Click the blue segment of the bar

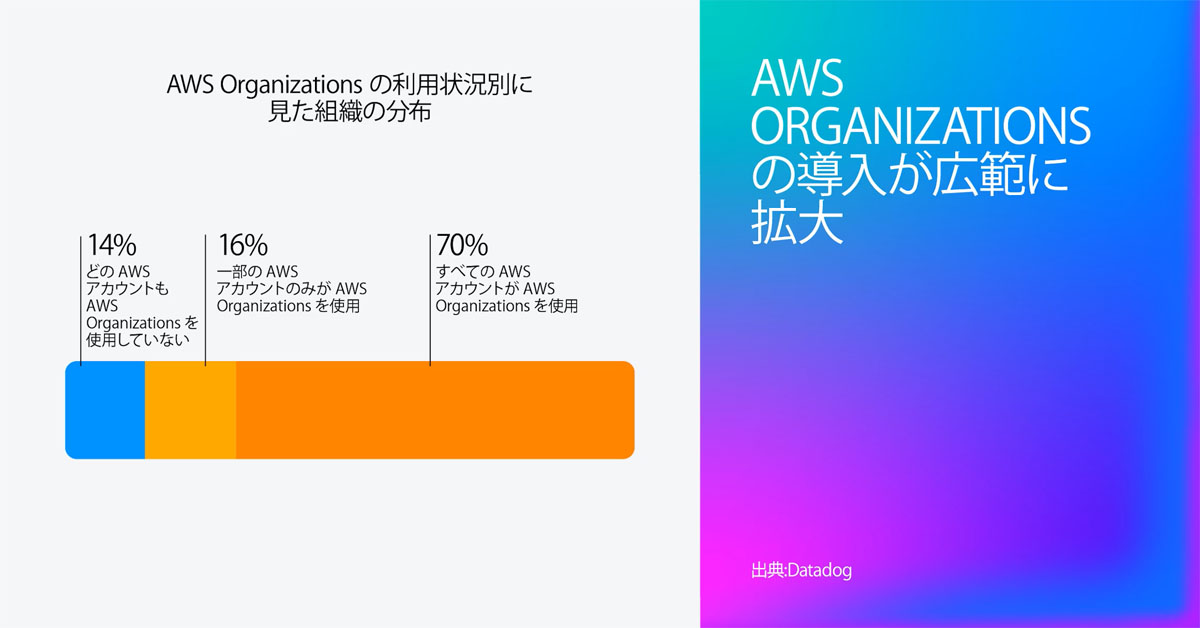pos(105,410)
